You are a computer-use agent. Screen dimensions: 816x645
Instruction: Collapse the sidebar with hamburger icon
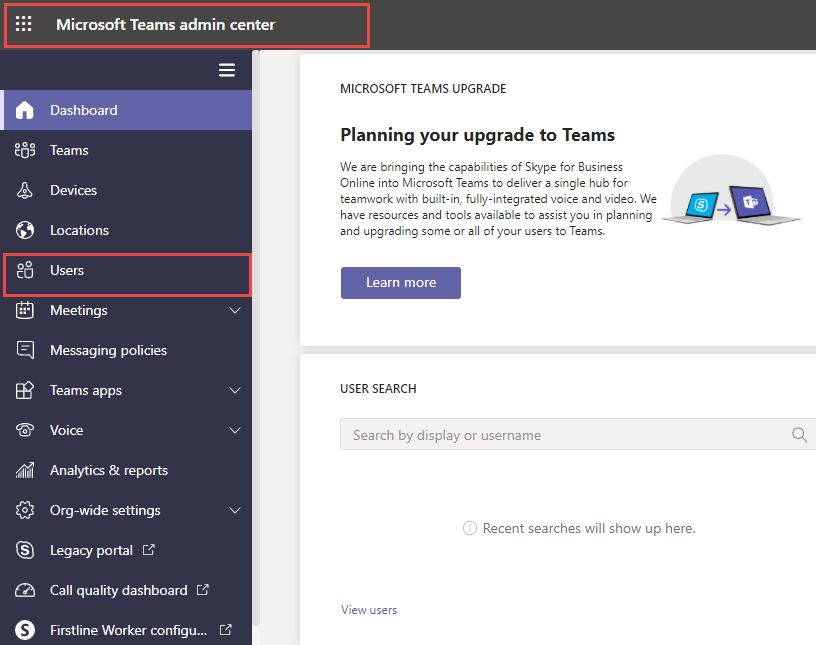(x=227, y=70)
